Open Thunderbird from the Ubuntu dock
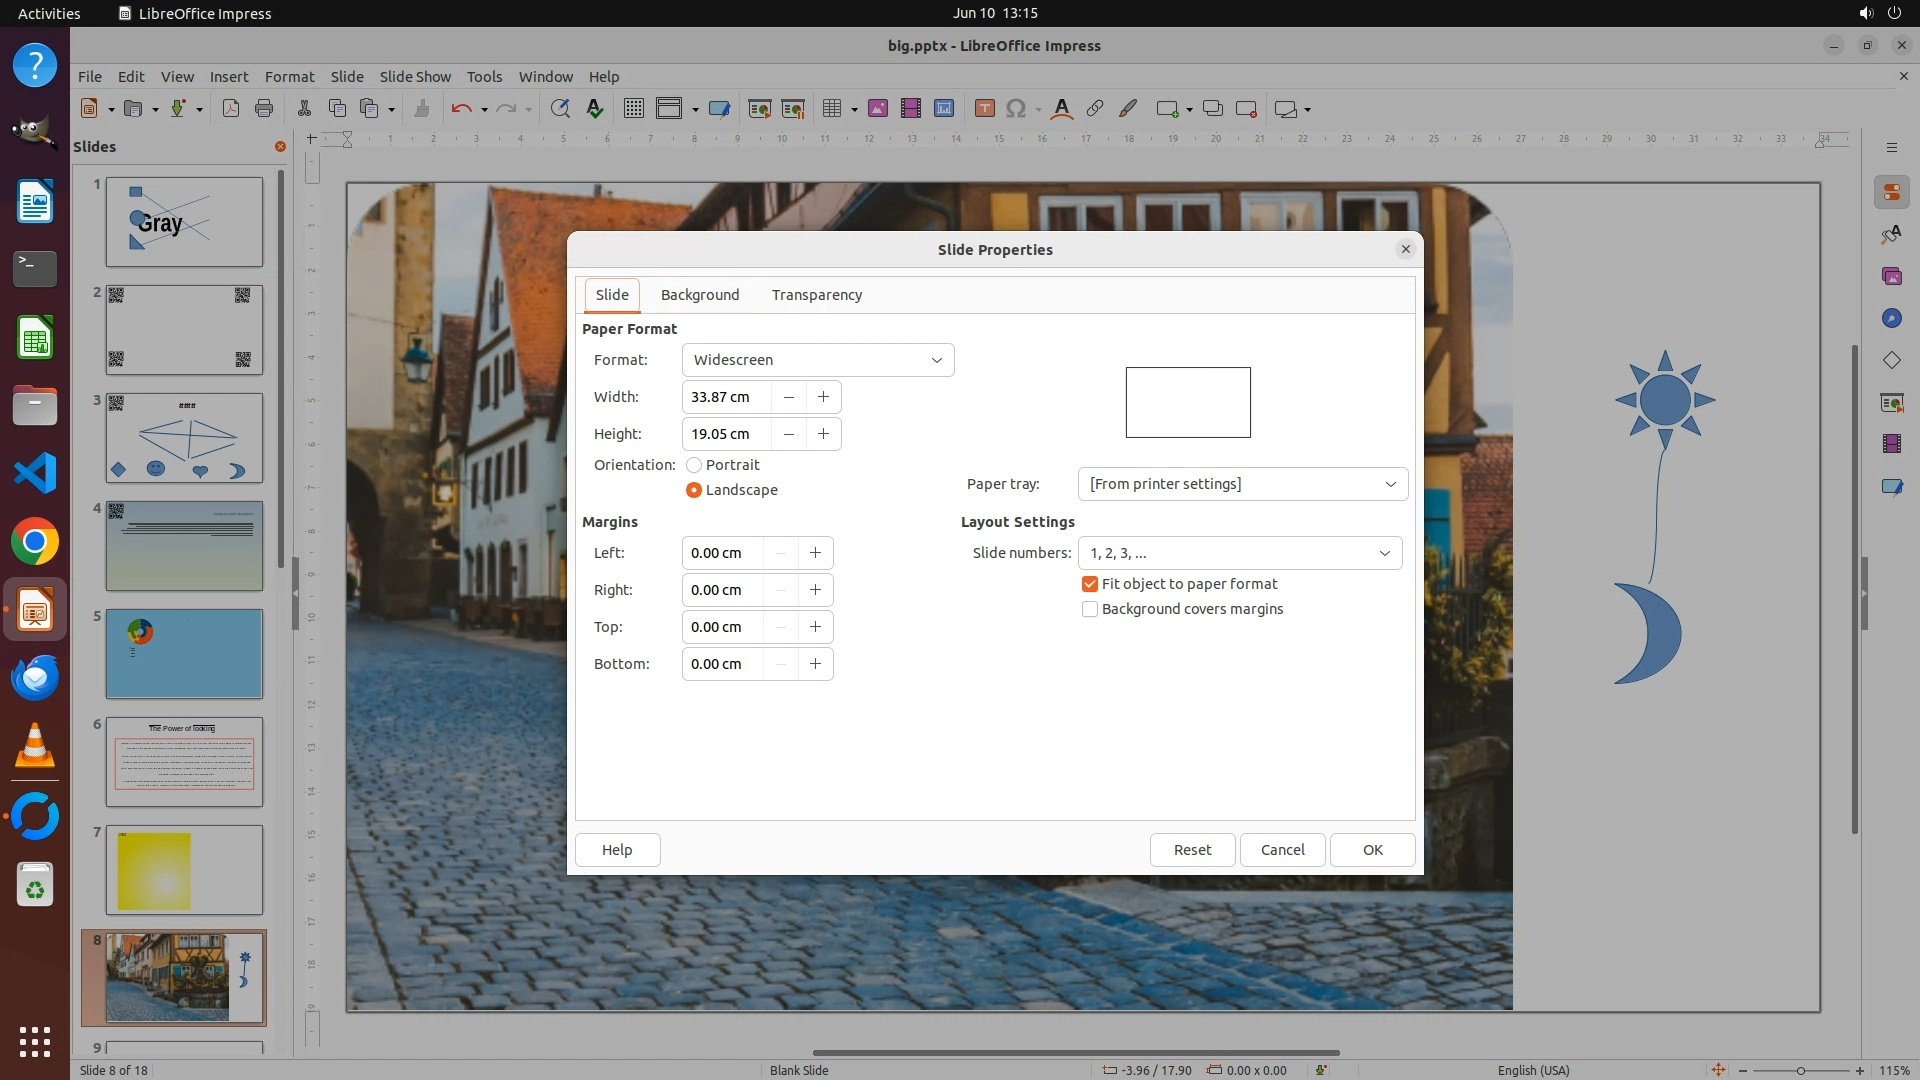 [35, 679]
